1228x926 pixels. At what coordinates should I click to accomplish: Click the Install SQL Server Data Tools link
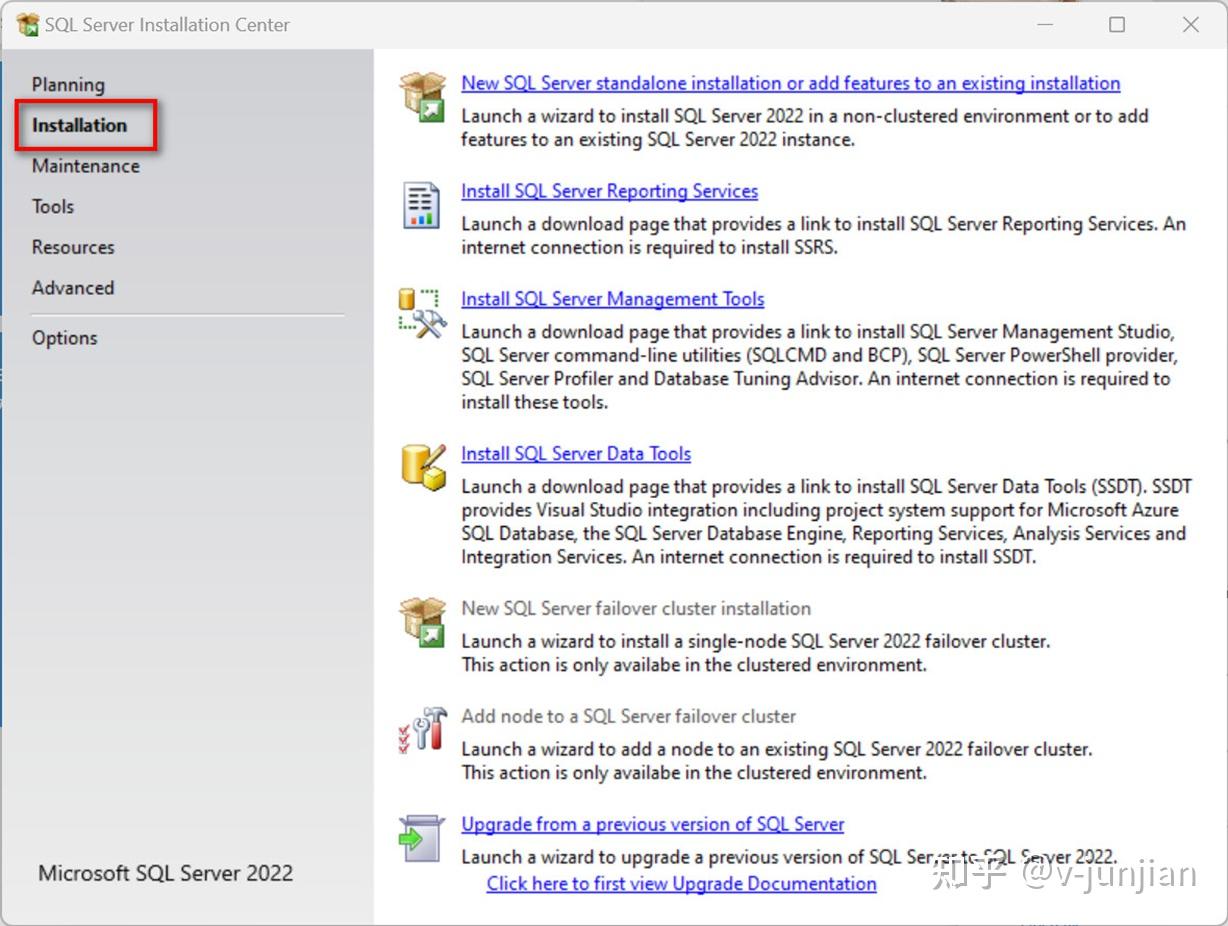coord(576,453)
